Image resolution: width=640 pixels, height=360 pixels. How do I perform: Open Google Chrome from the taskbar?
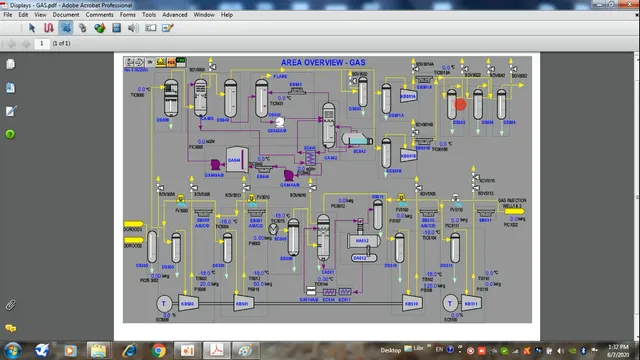click(x=159, y=350)
